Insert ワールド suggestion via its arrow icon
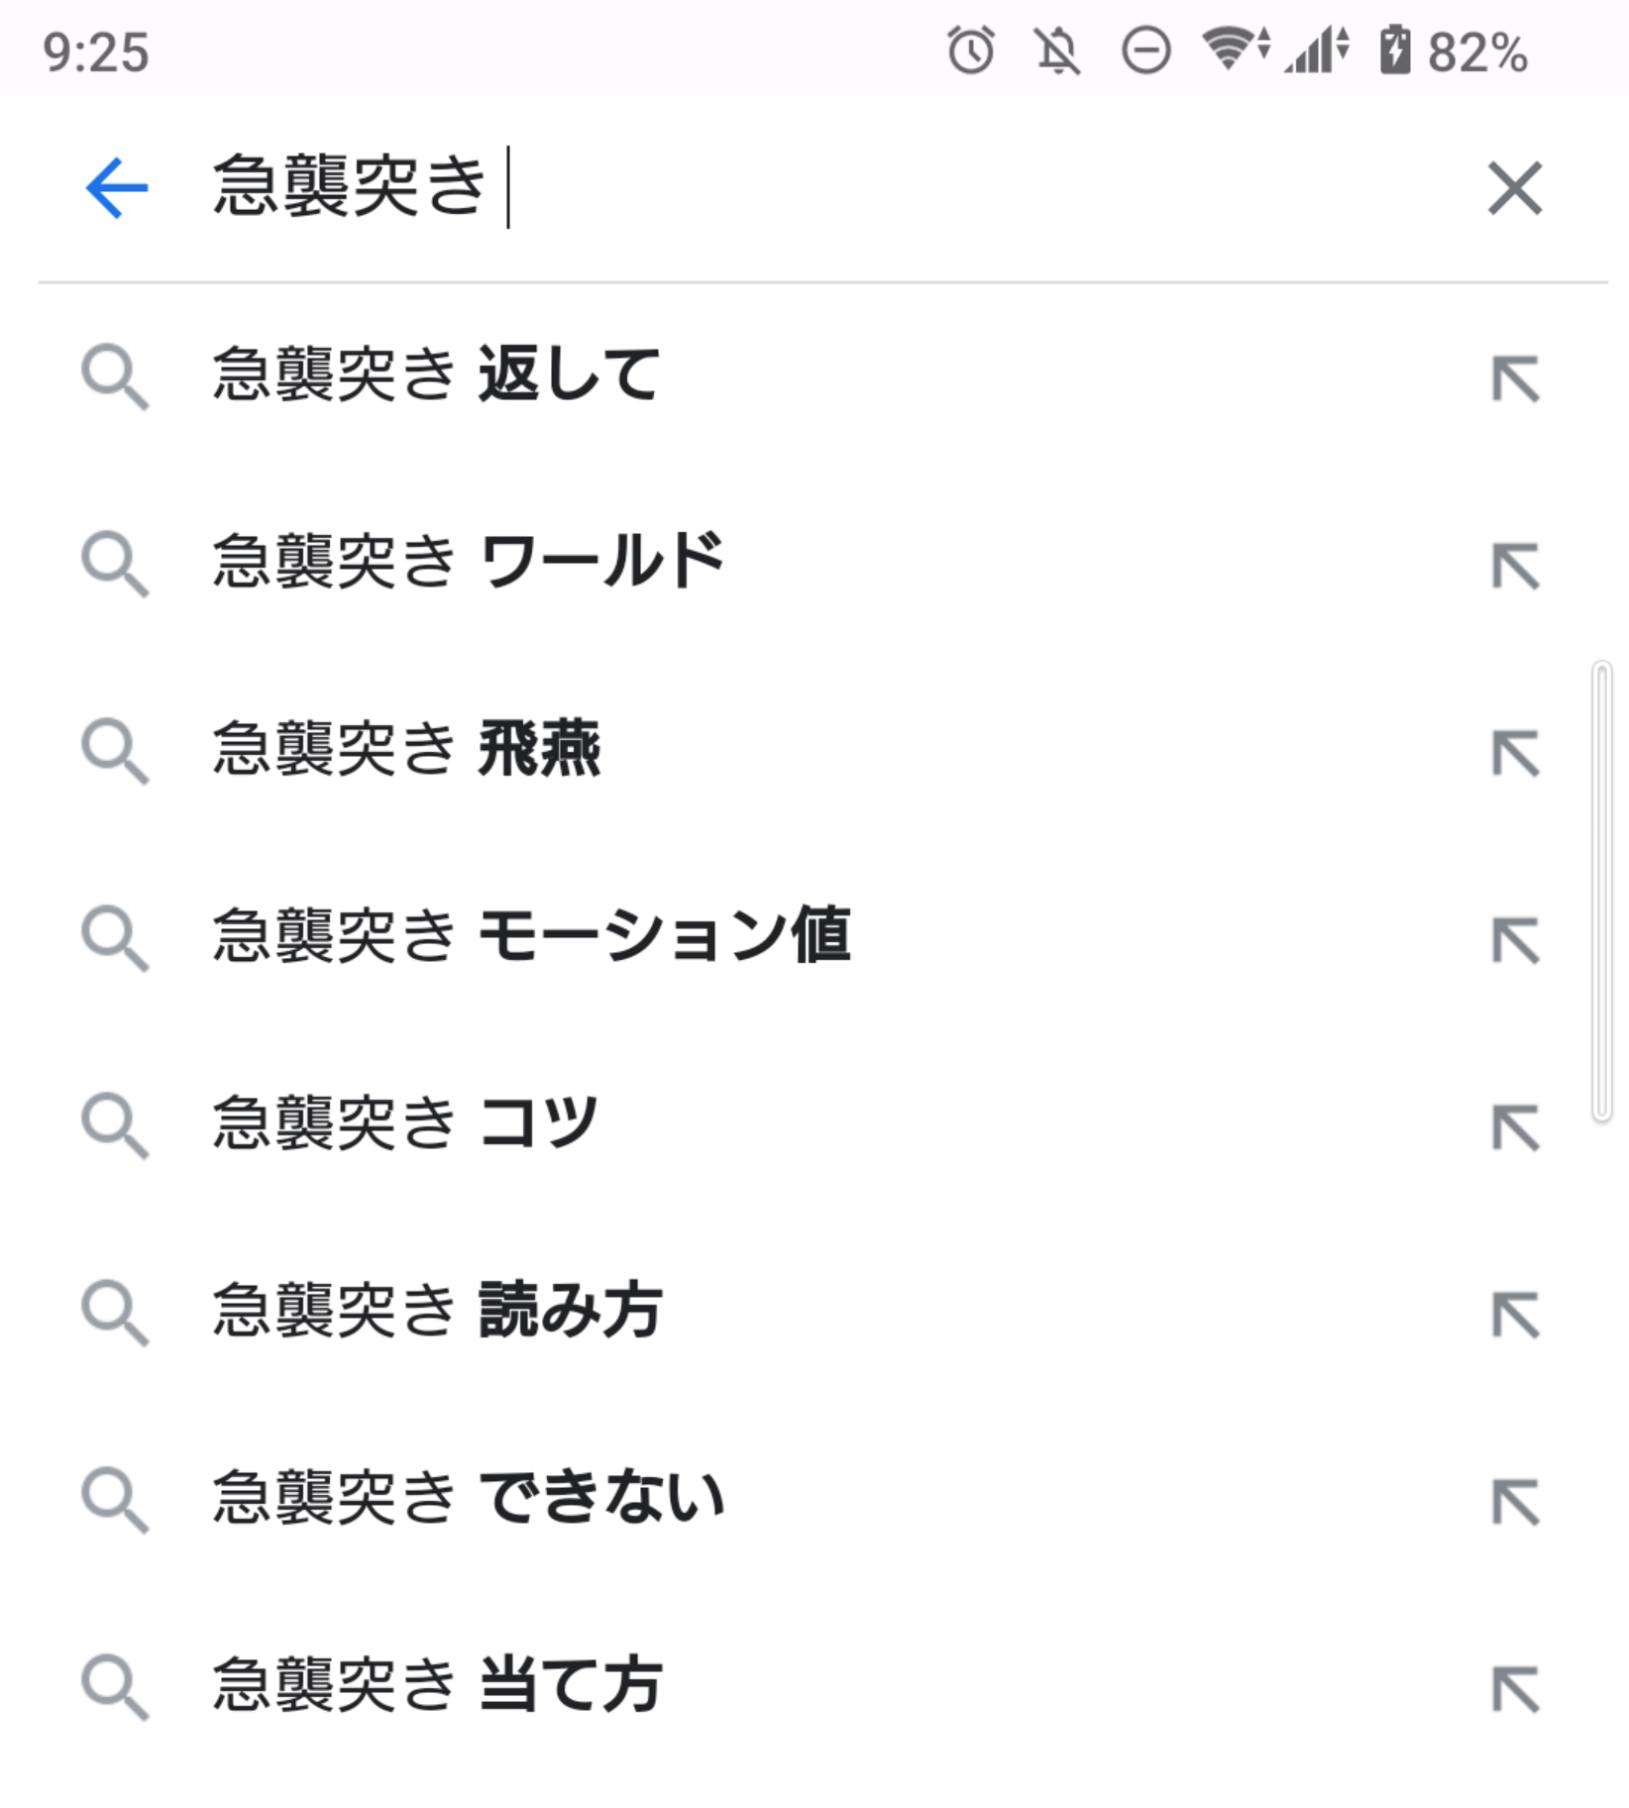Viewport: 1629px width, 1808px height. click(1515, 566)
